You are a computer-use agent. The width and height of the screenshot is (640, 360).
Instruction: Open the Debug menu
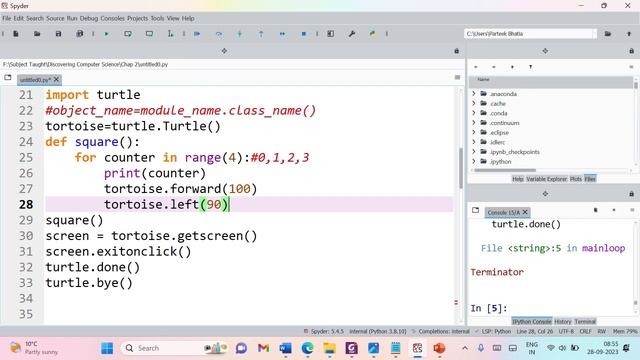pyautogui.click(x=89, y=18)
